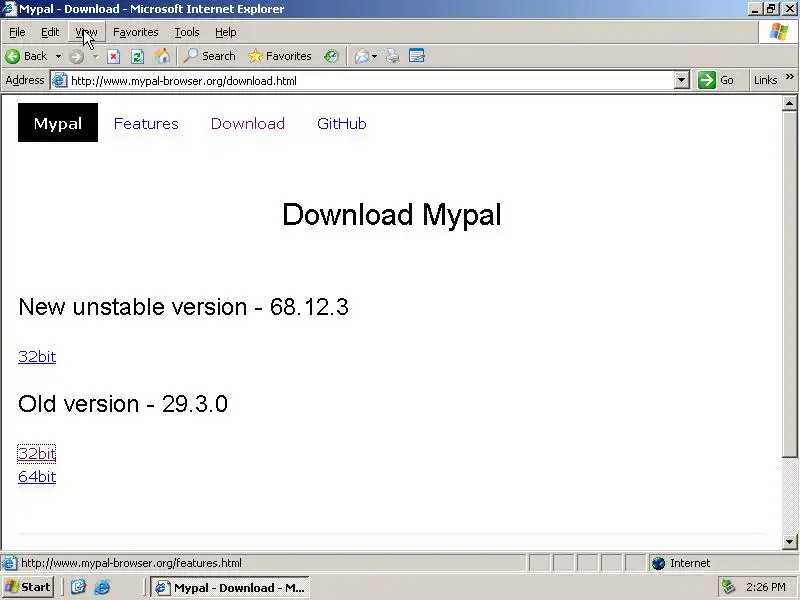Open the Tools menu
Screen dimensions: 800x600
point(187,32)
